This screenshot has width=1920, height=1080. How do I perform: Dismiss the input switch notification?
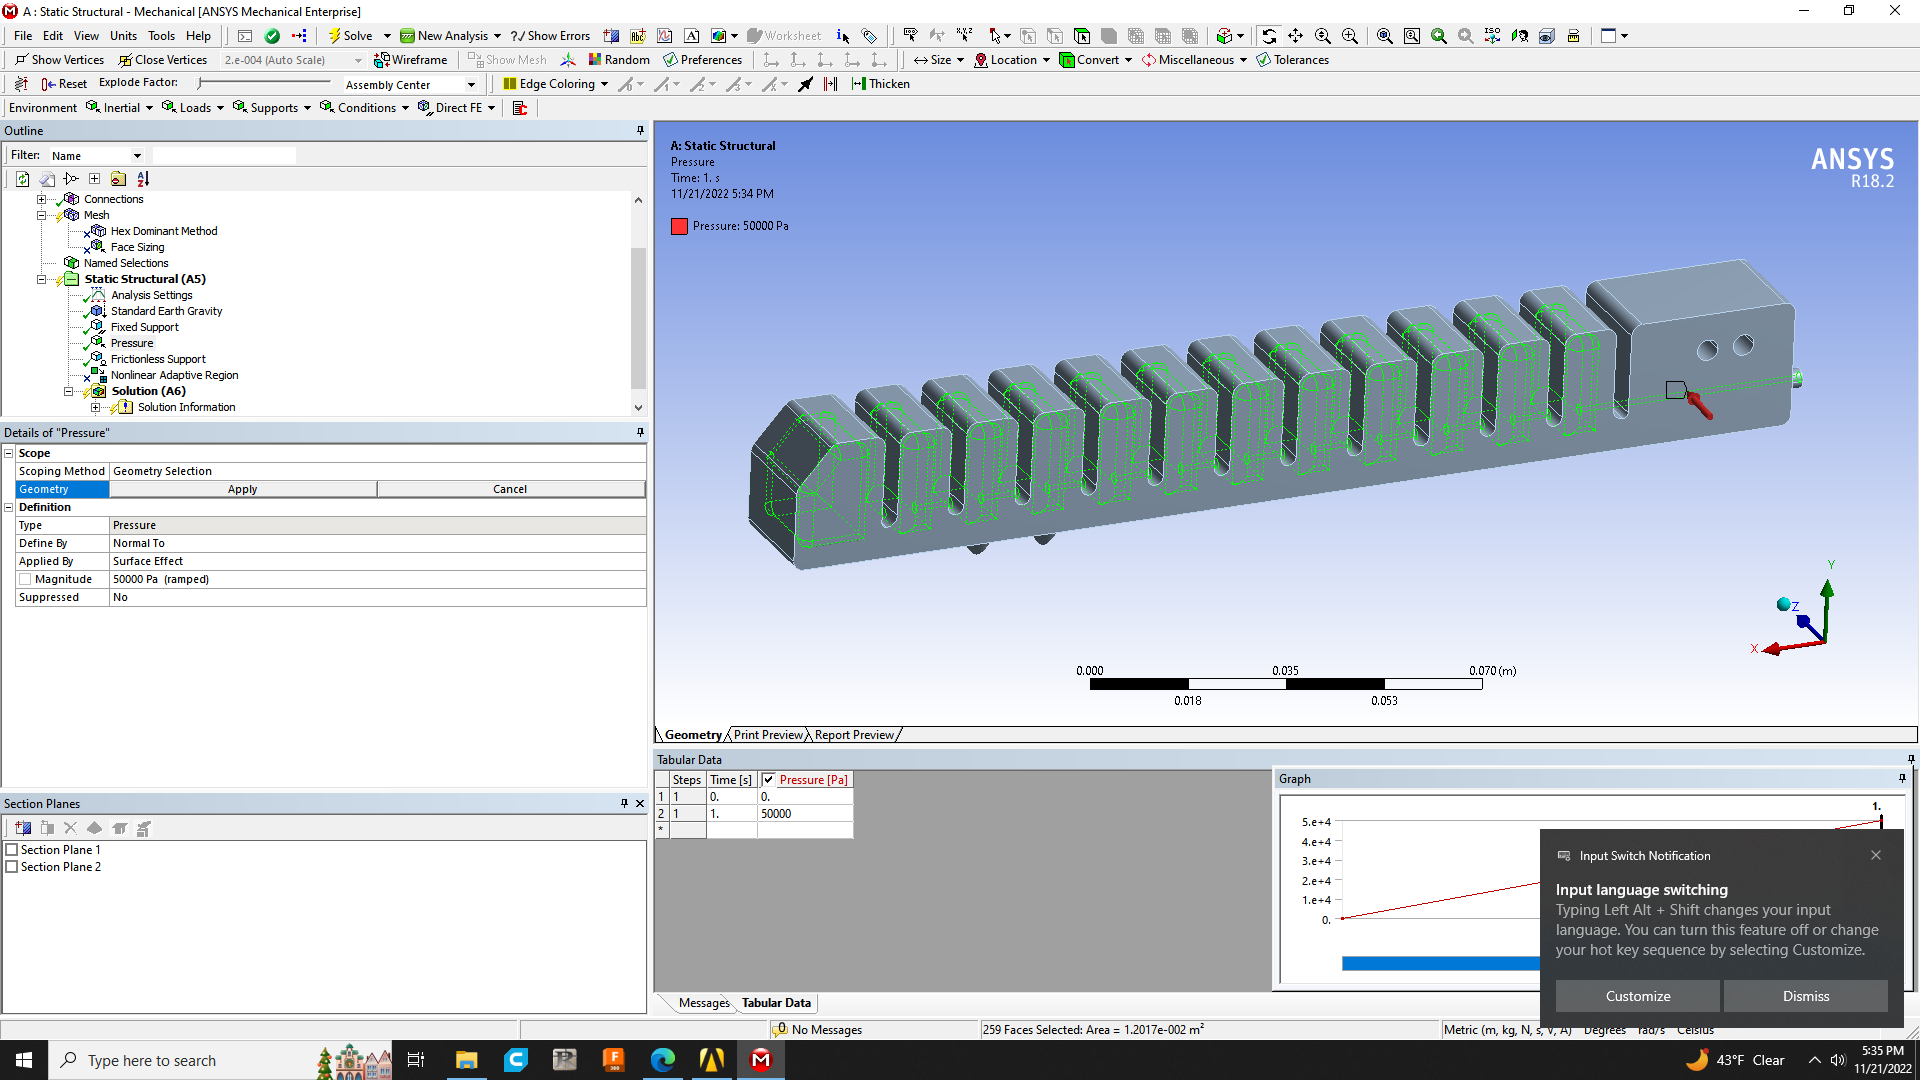point(1805,996)
